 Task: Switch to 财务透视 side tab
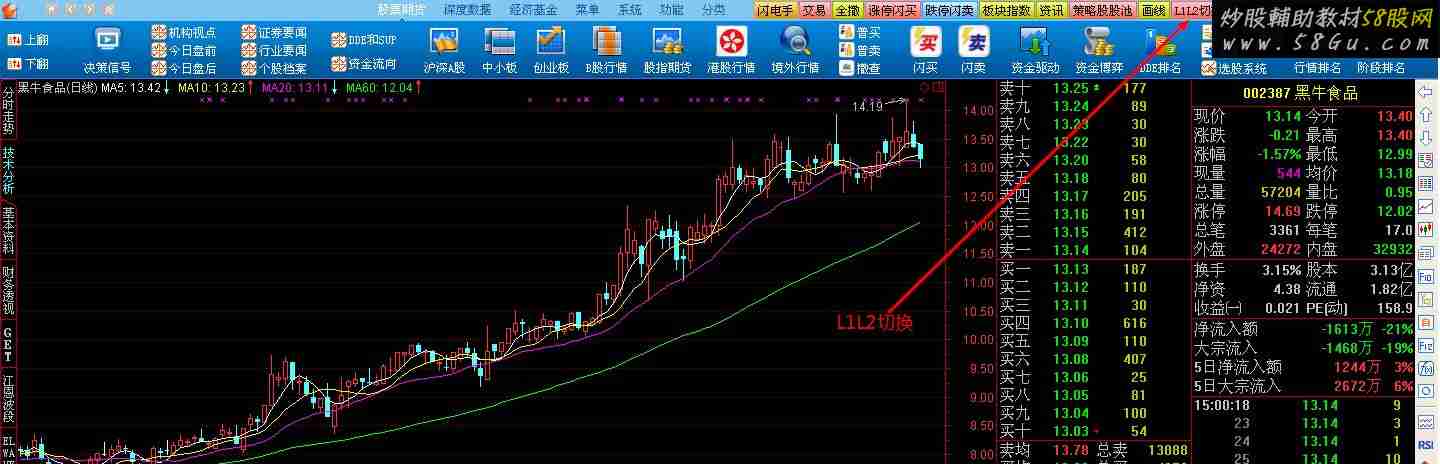8,289
